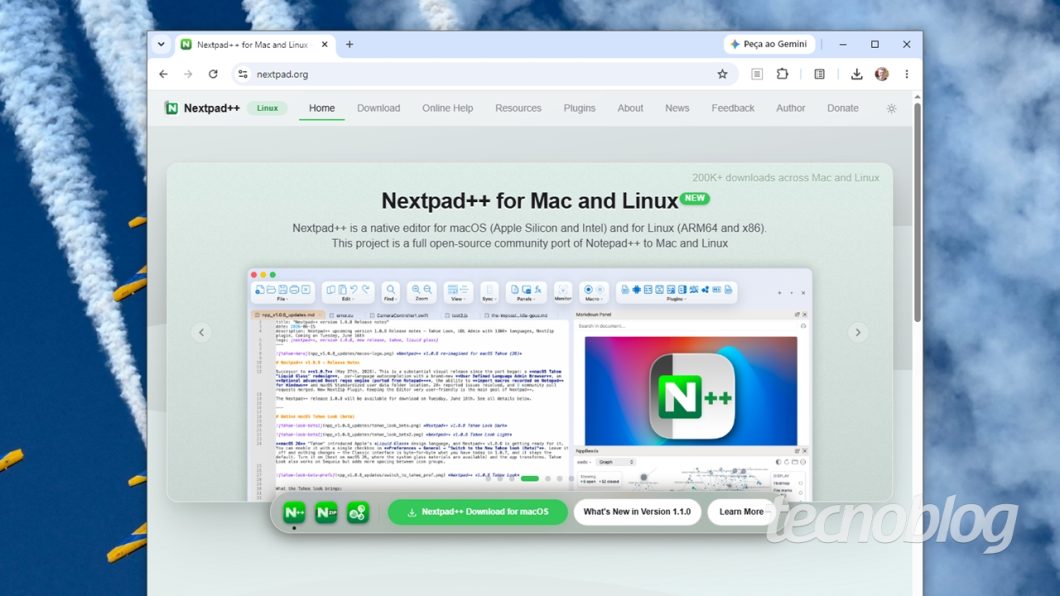Show previous carousel slide
Viewport: 1060px width, 596px height.
coord(201,332)
